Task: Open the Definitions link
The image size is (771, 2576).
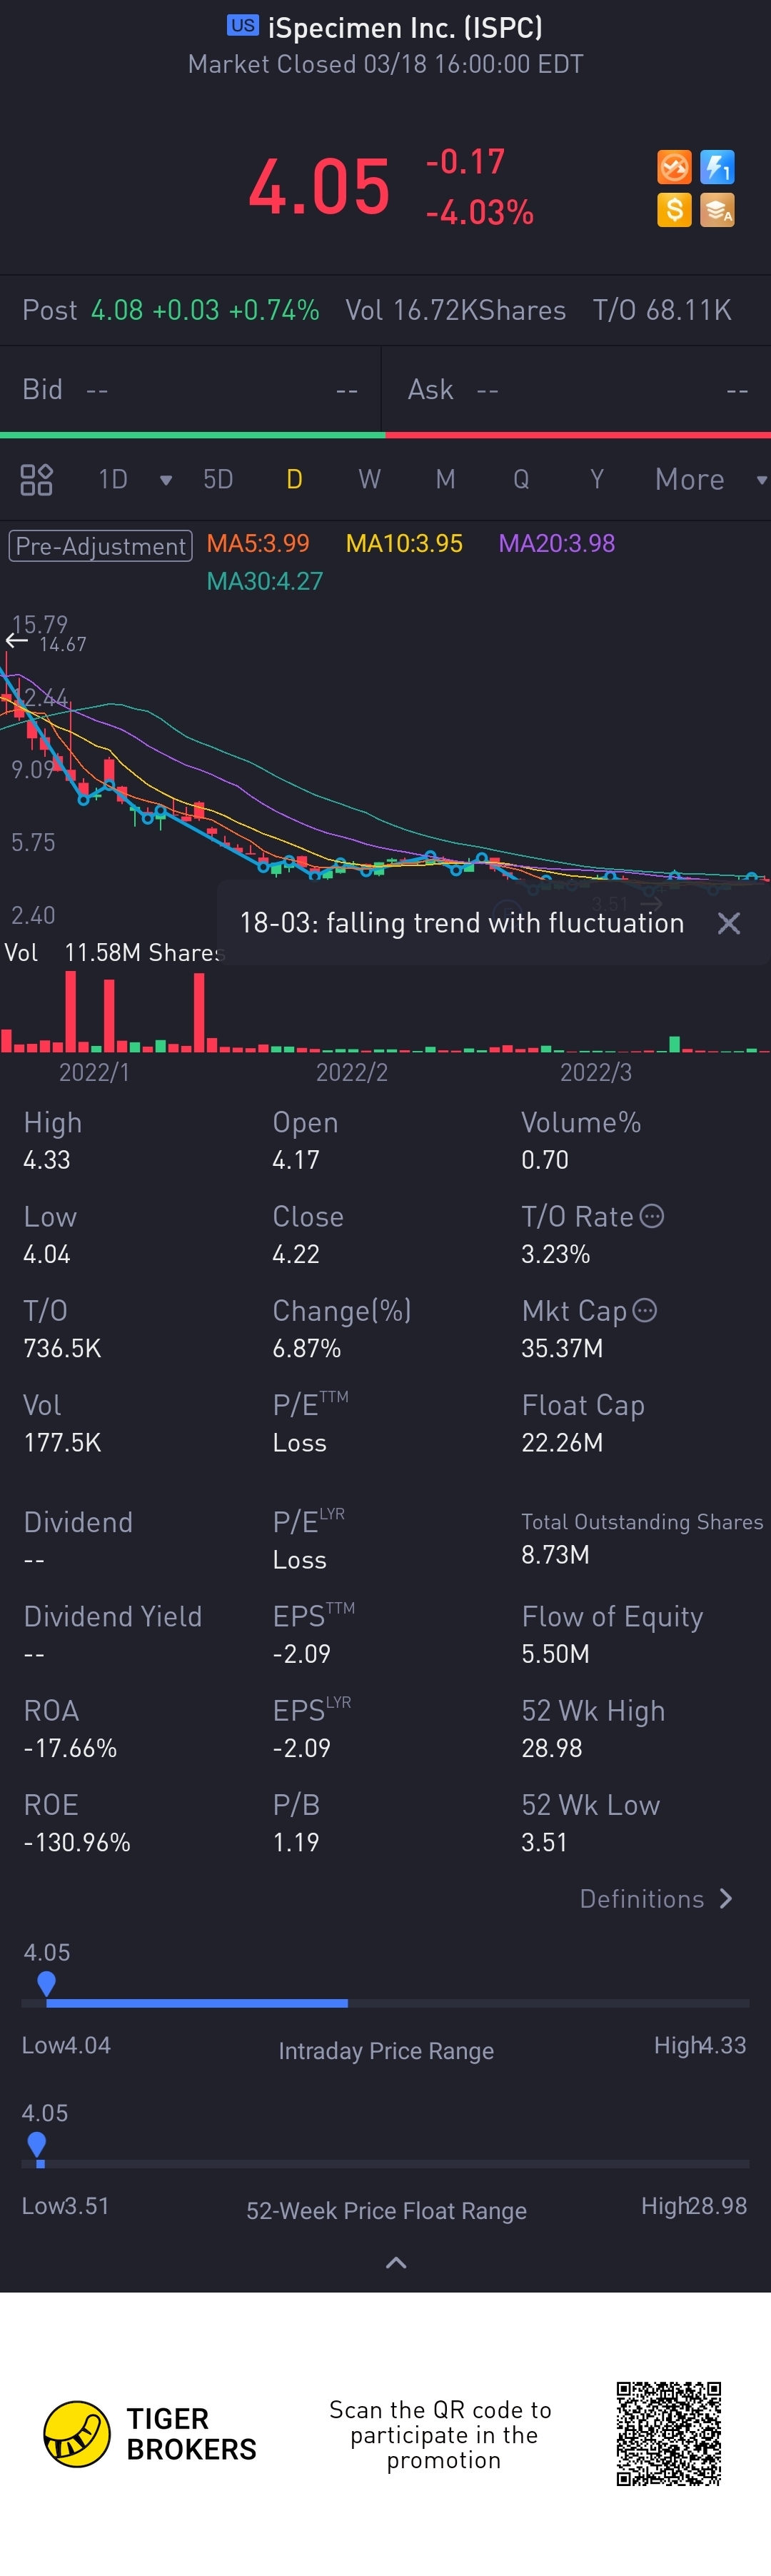Action: (x=656, y=1899)
